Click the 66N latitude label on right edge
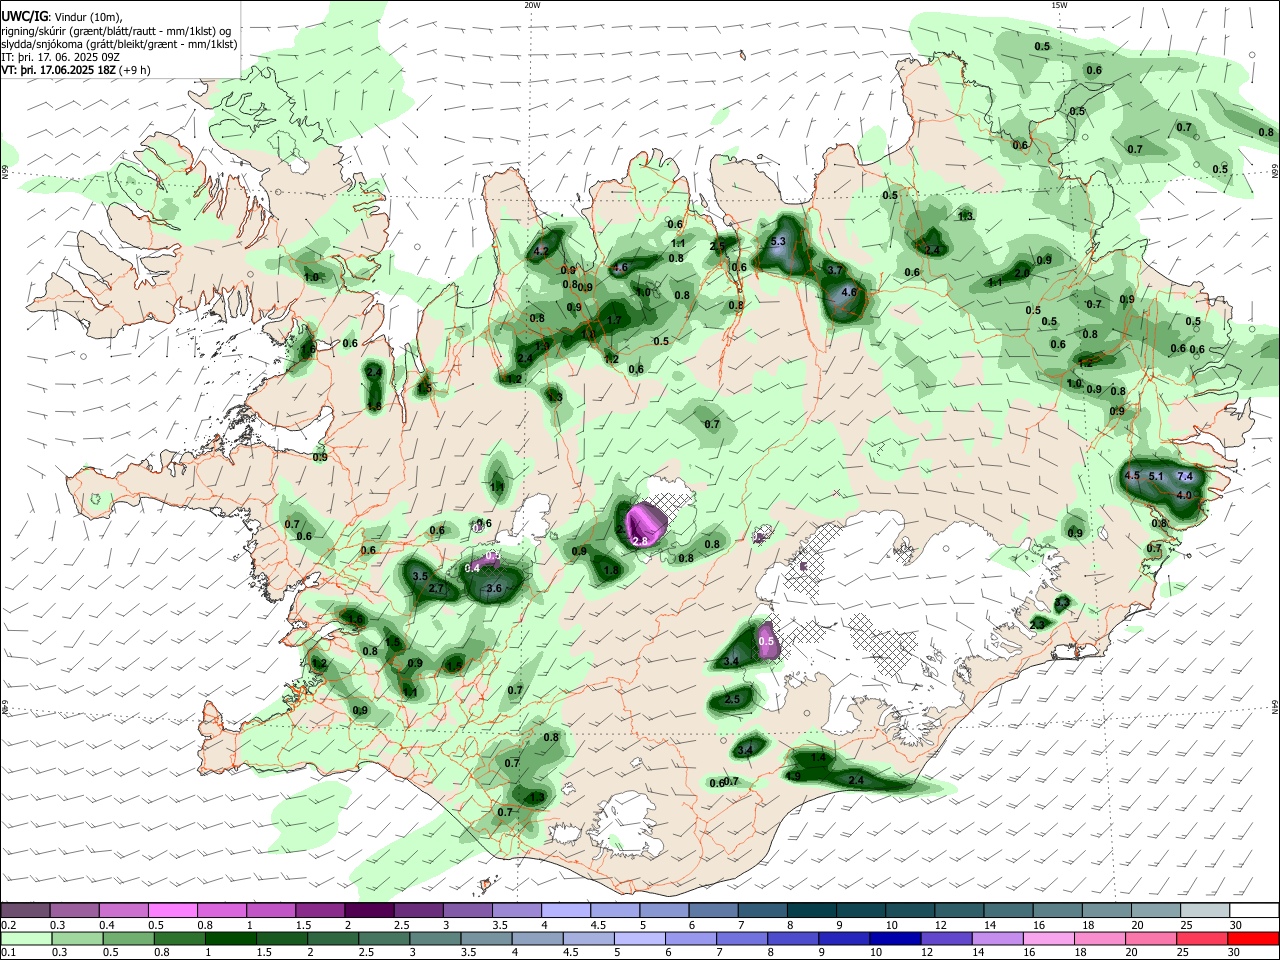1280x960 pixels. pyautogui.click(x=1275, y=173)
